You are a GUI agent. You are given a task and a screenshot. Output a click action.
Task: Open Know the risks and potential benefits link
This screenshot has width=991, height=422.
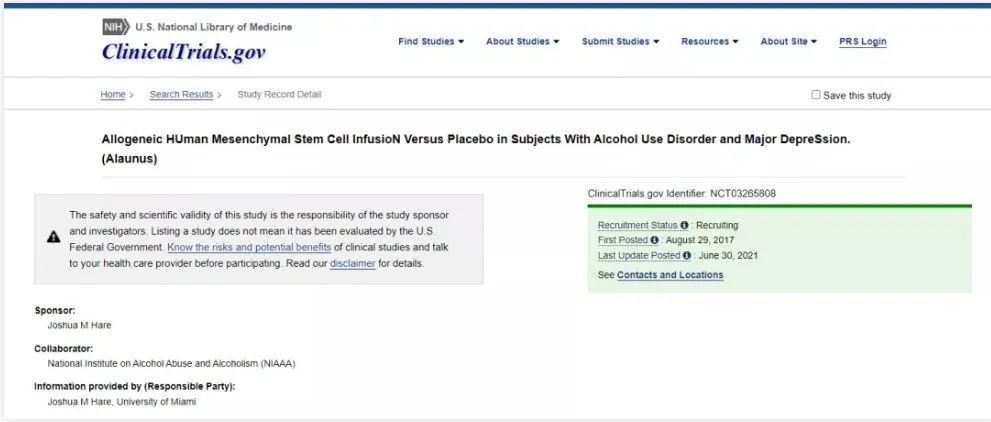pos(249,247)
